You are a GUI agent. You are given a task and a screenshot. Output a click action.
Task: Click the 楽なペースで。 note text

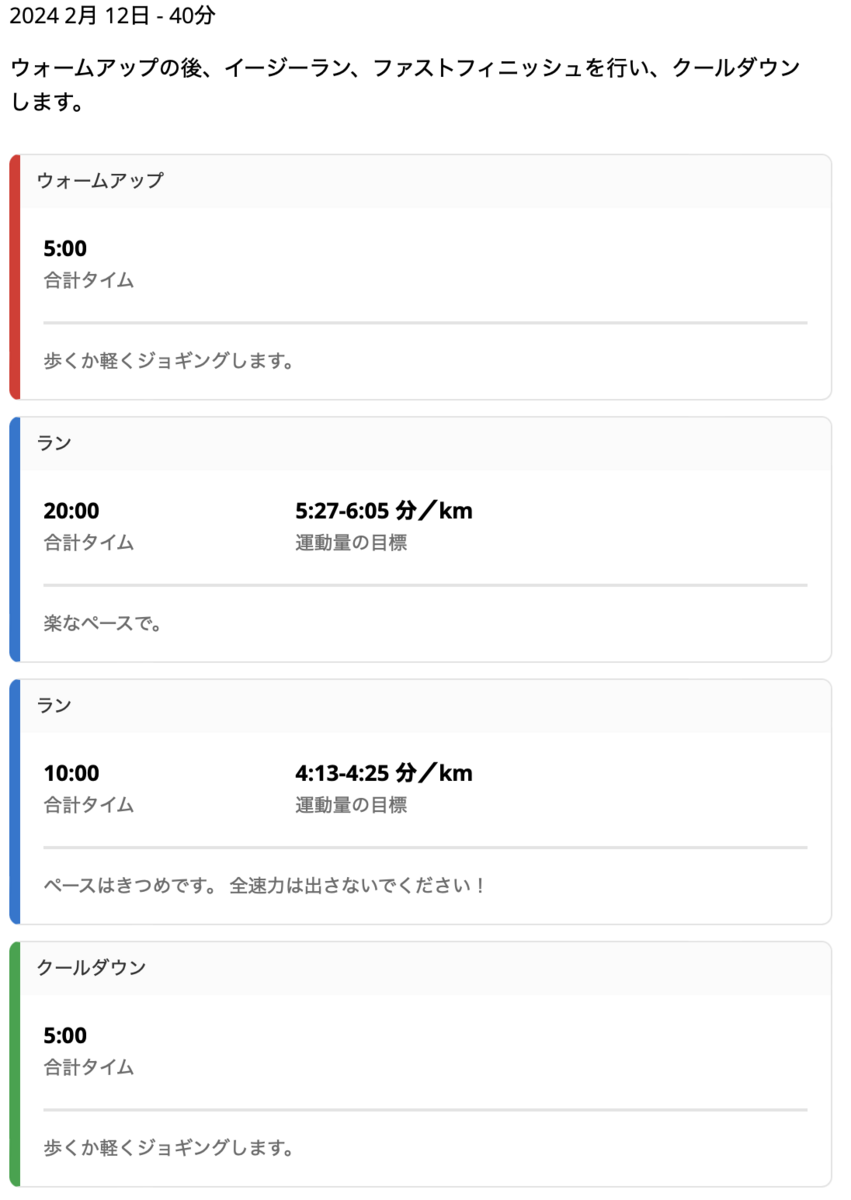tap(103, 624)
